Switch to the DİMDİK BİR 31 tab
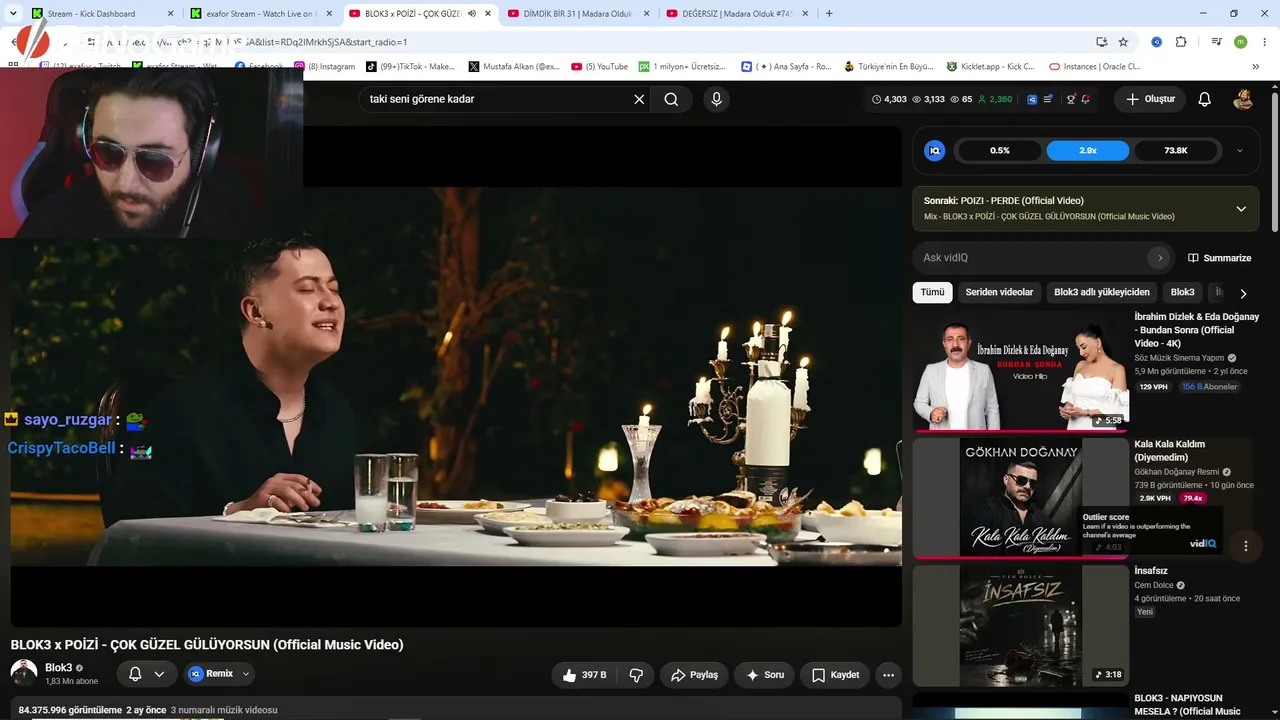Screen dimensions: 1280x720 coord(577,13)
